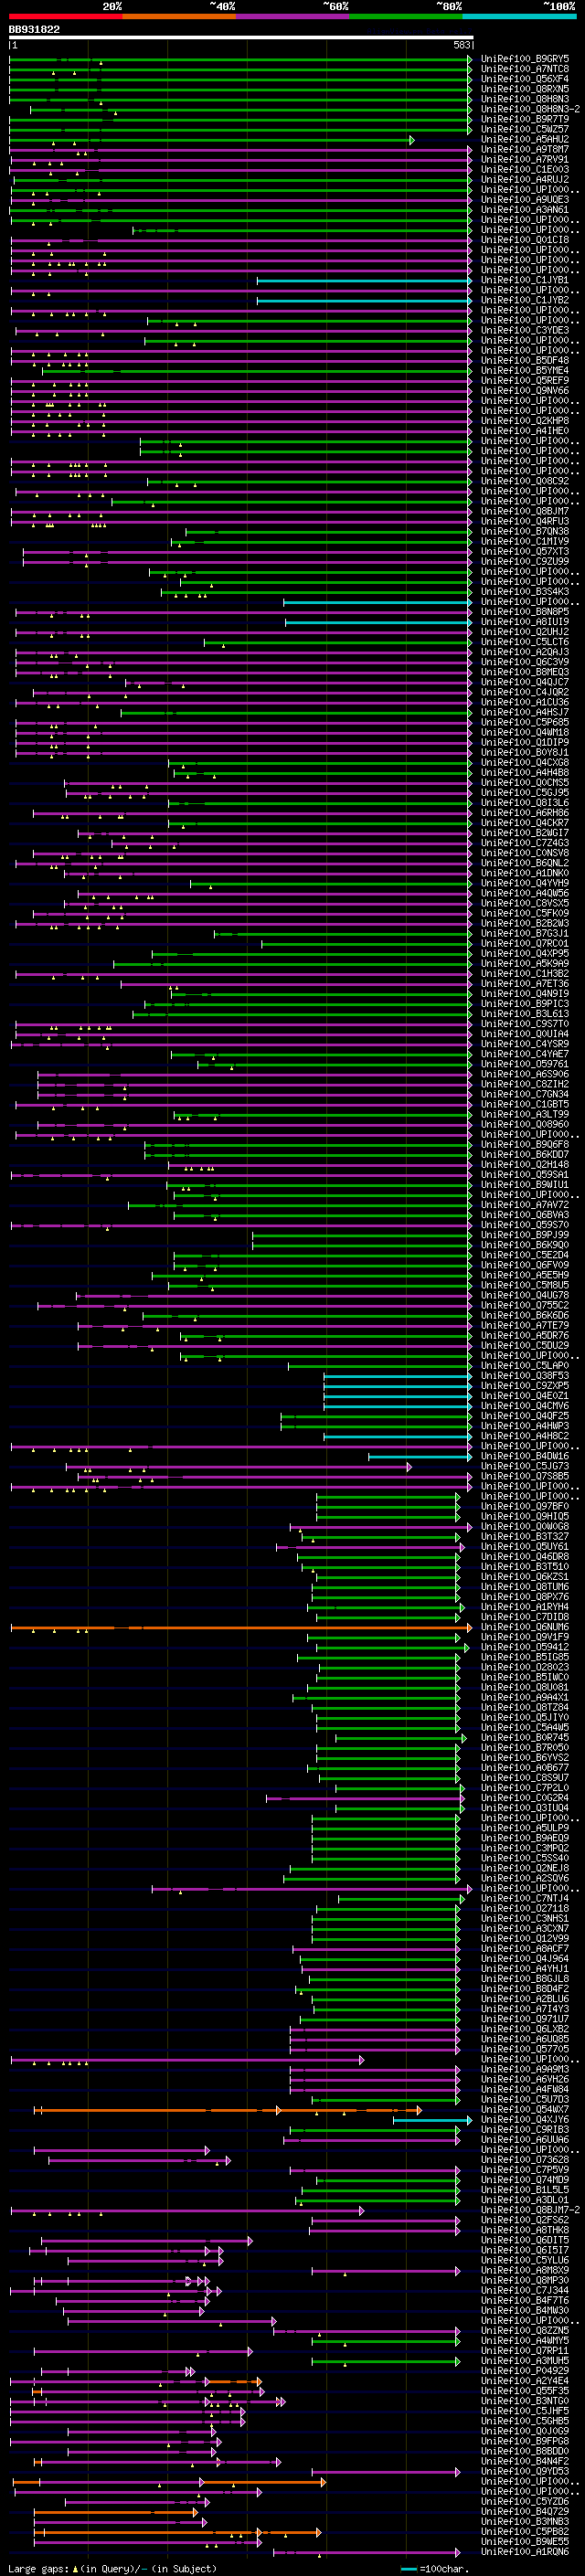This screenshot has height=2576, width=585.
Task: Select the BB931822 query sequence label
Action: click(34, 29)
